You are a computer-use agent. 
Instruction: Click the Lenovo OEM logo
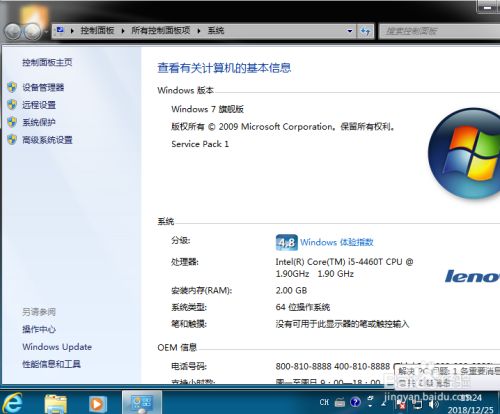[472, 276]
